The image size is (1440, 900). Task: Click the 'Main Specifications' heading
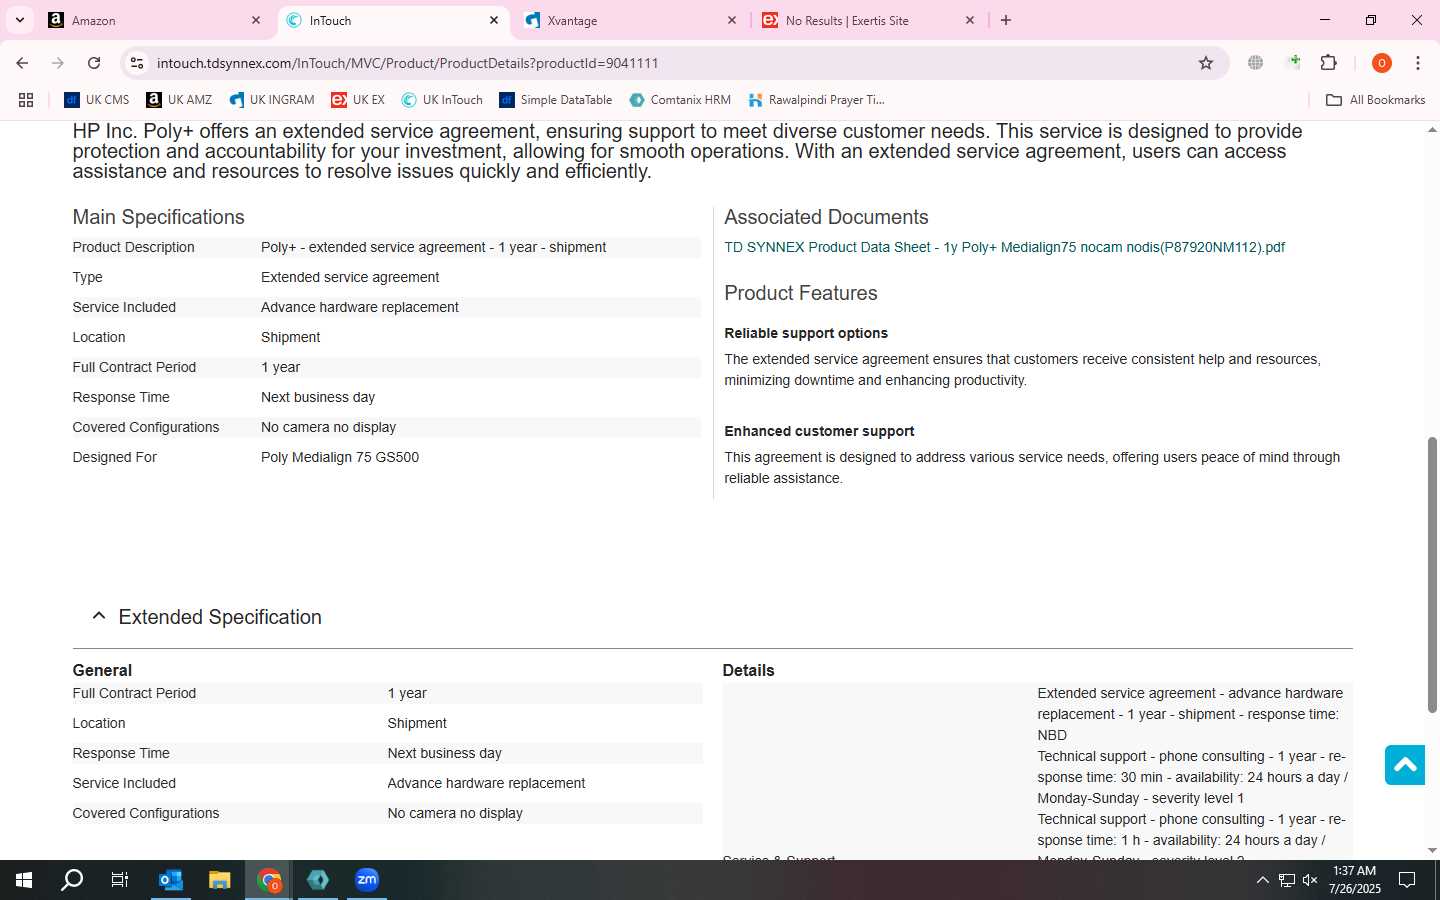point(158,217)
